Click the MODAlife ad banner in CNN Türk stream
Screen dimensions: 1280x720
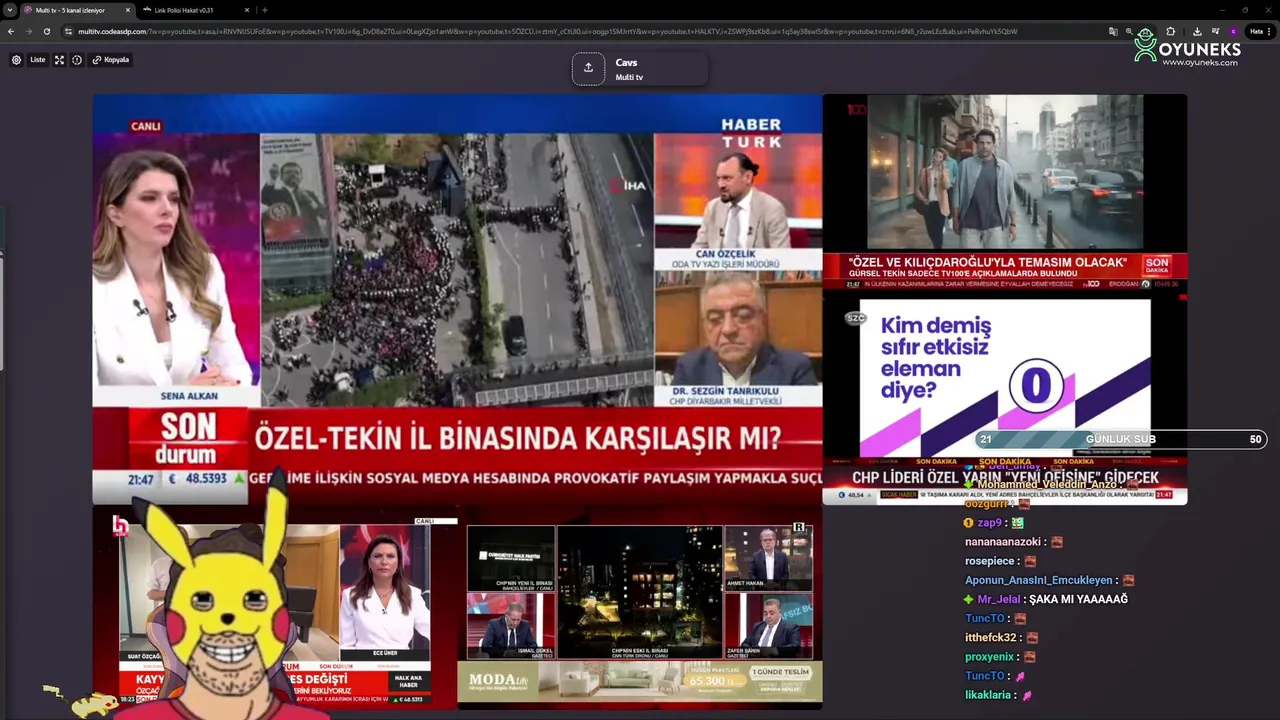640,682
